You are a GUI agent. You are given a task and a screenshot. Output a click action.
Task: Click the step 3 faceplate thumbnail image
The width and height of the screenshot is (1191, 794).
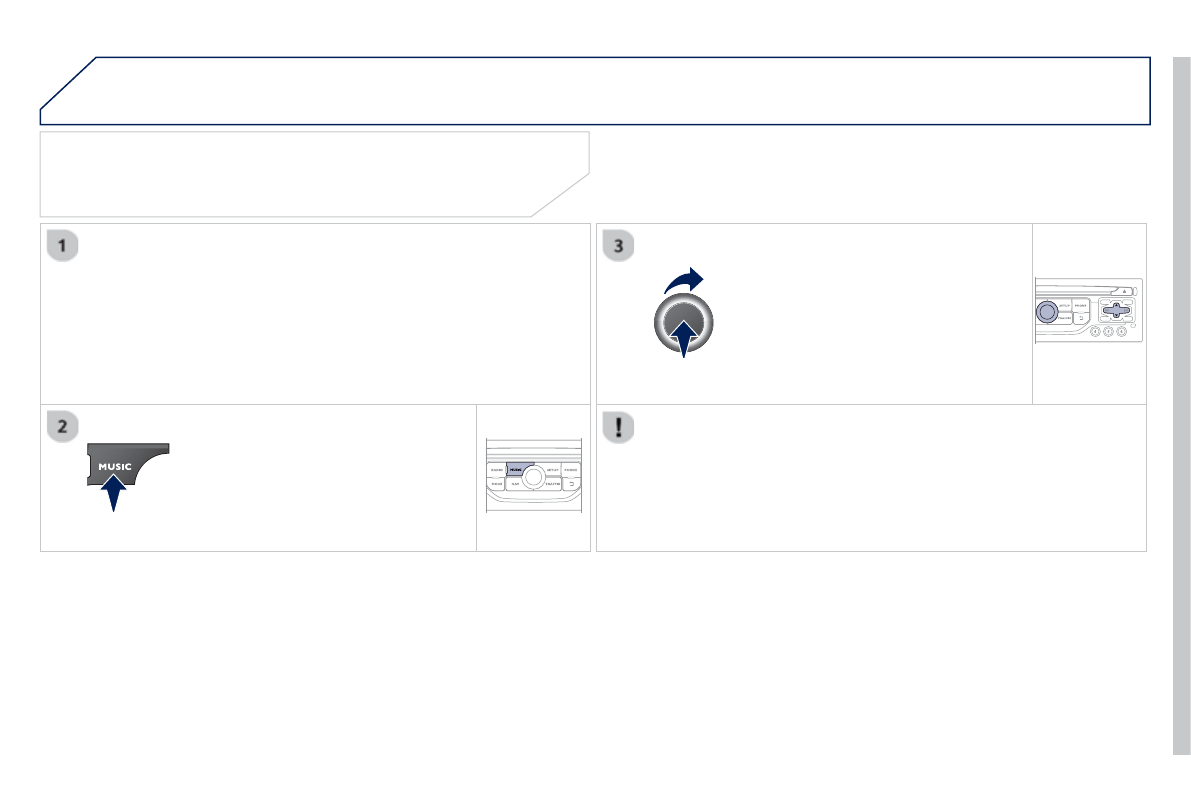point(1089,311)
